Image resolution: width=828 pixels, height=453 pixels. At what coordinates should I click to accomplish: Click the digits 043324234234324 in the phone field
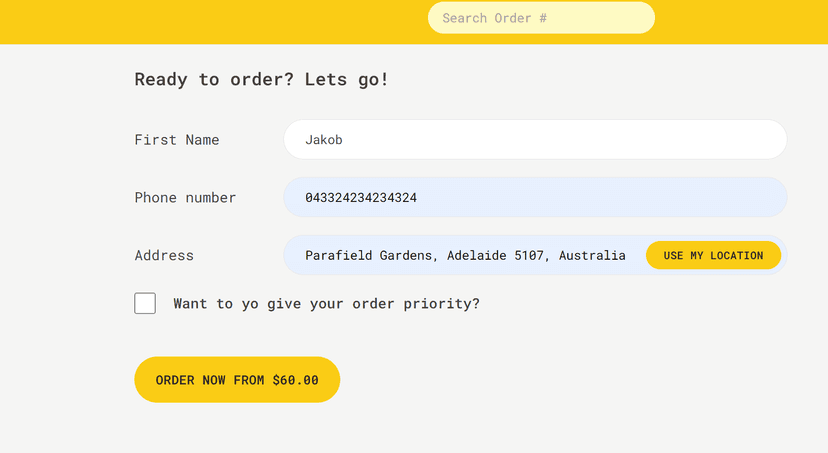[x=361, y=197]
